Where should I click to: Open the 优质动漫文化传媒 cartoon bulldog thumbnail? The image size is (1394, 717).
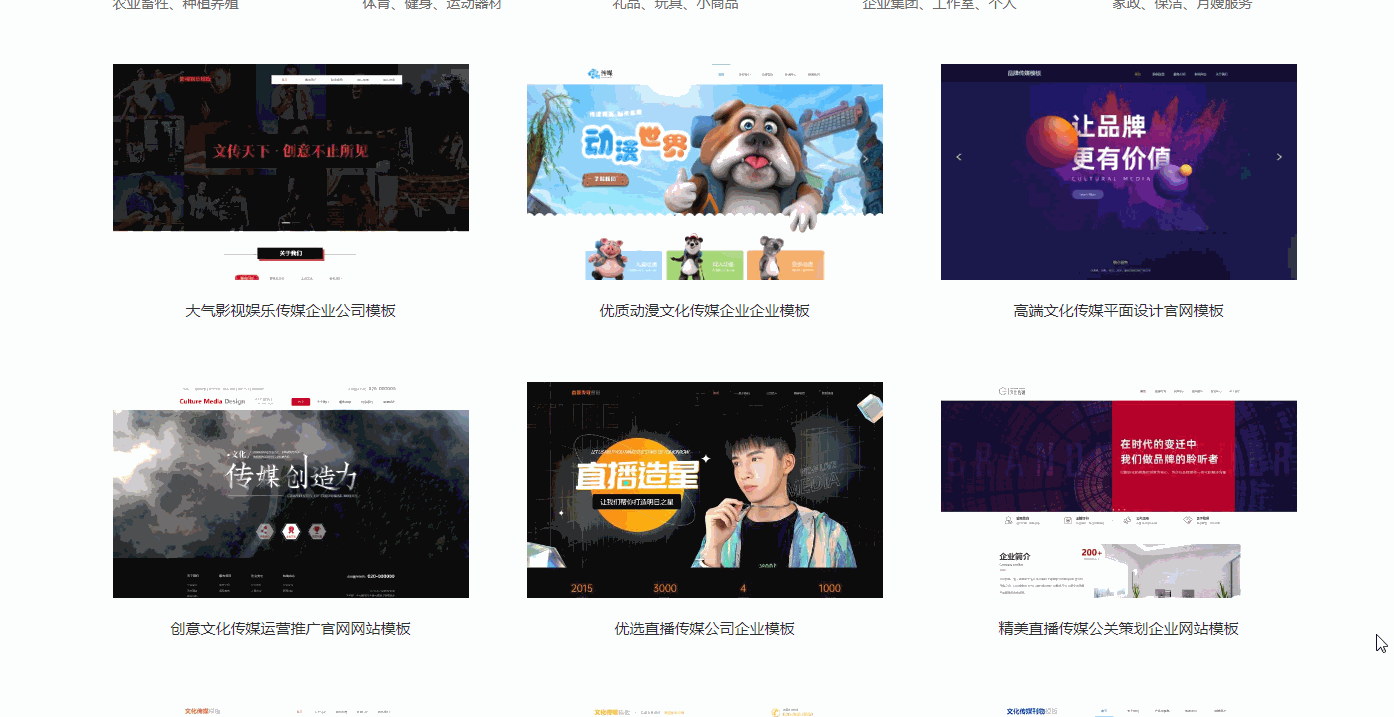point(705,172)
